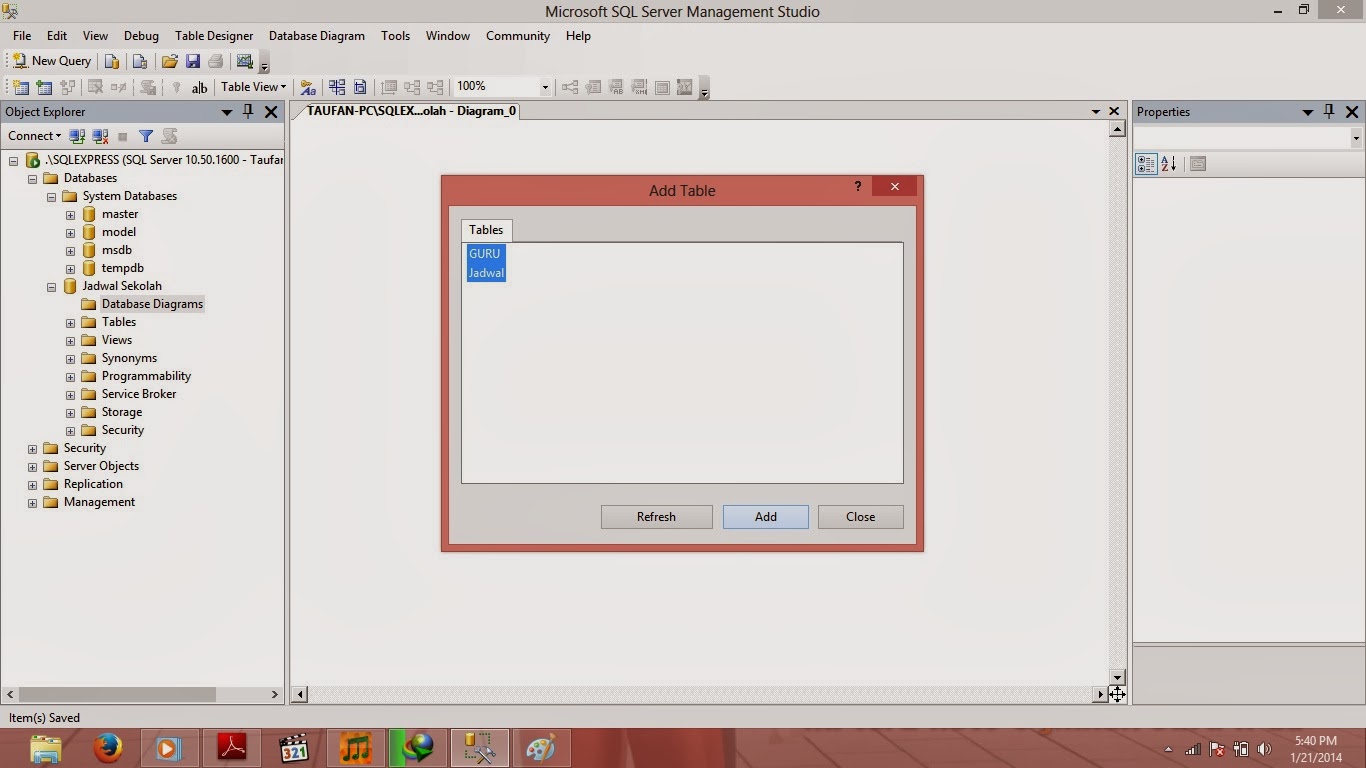Screen dimensions: 1366x768
Task: Open the 100% zoom dropdown
Action: tap(545, 87)
